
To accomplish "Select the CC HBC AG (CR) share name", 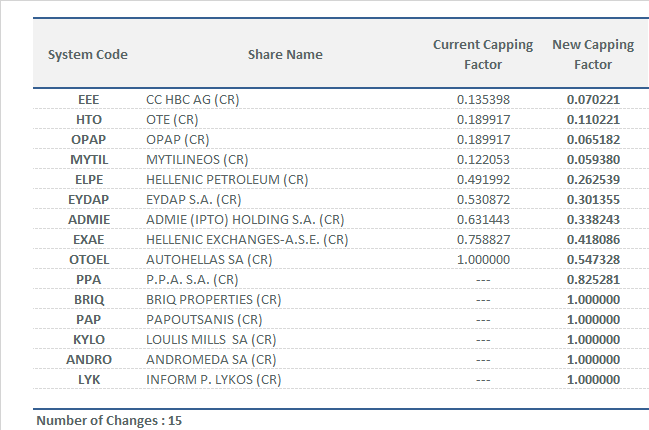I will pyautogui.click(x=192, y=100).
